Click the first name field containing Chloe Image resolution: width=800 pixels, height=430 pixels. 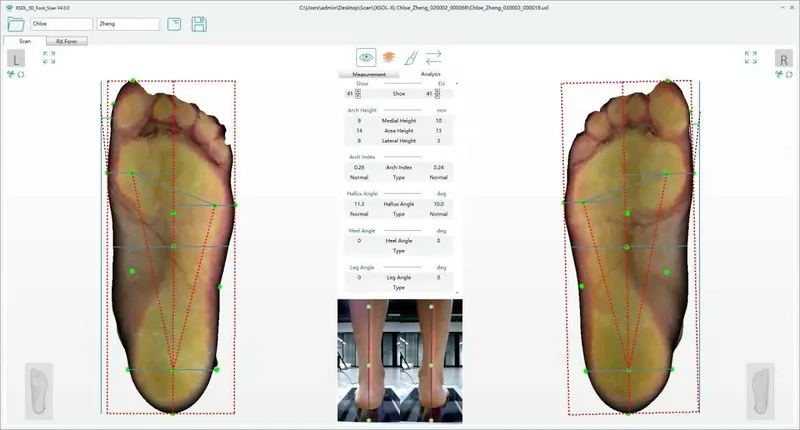pos(62,24)
